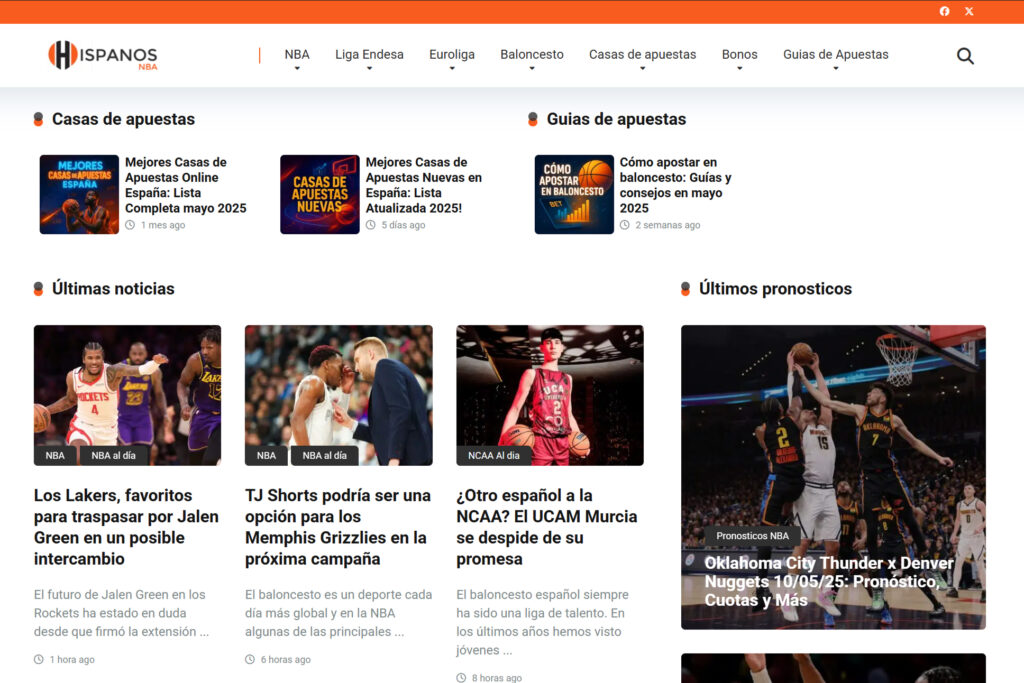Open the Baloncesto menu item

pos(532,54)
